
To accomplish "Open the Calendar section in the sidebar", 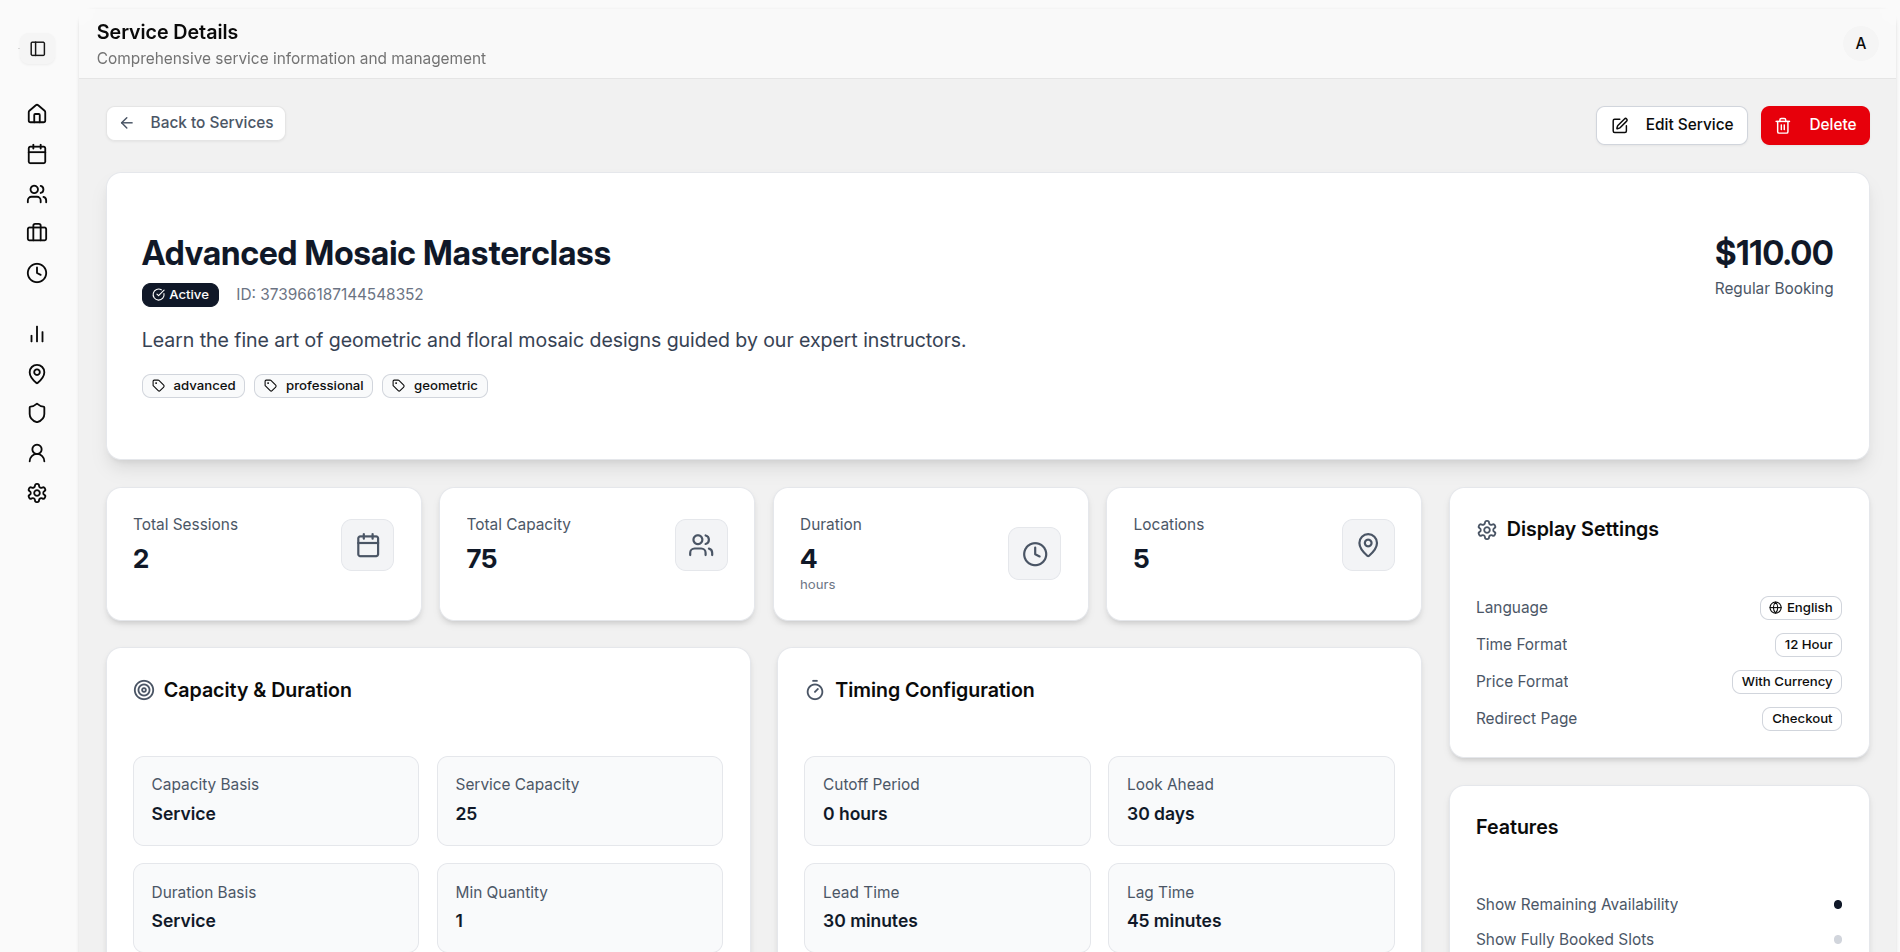I will coord(37,153).
